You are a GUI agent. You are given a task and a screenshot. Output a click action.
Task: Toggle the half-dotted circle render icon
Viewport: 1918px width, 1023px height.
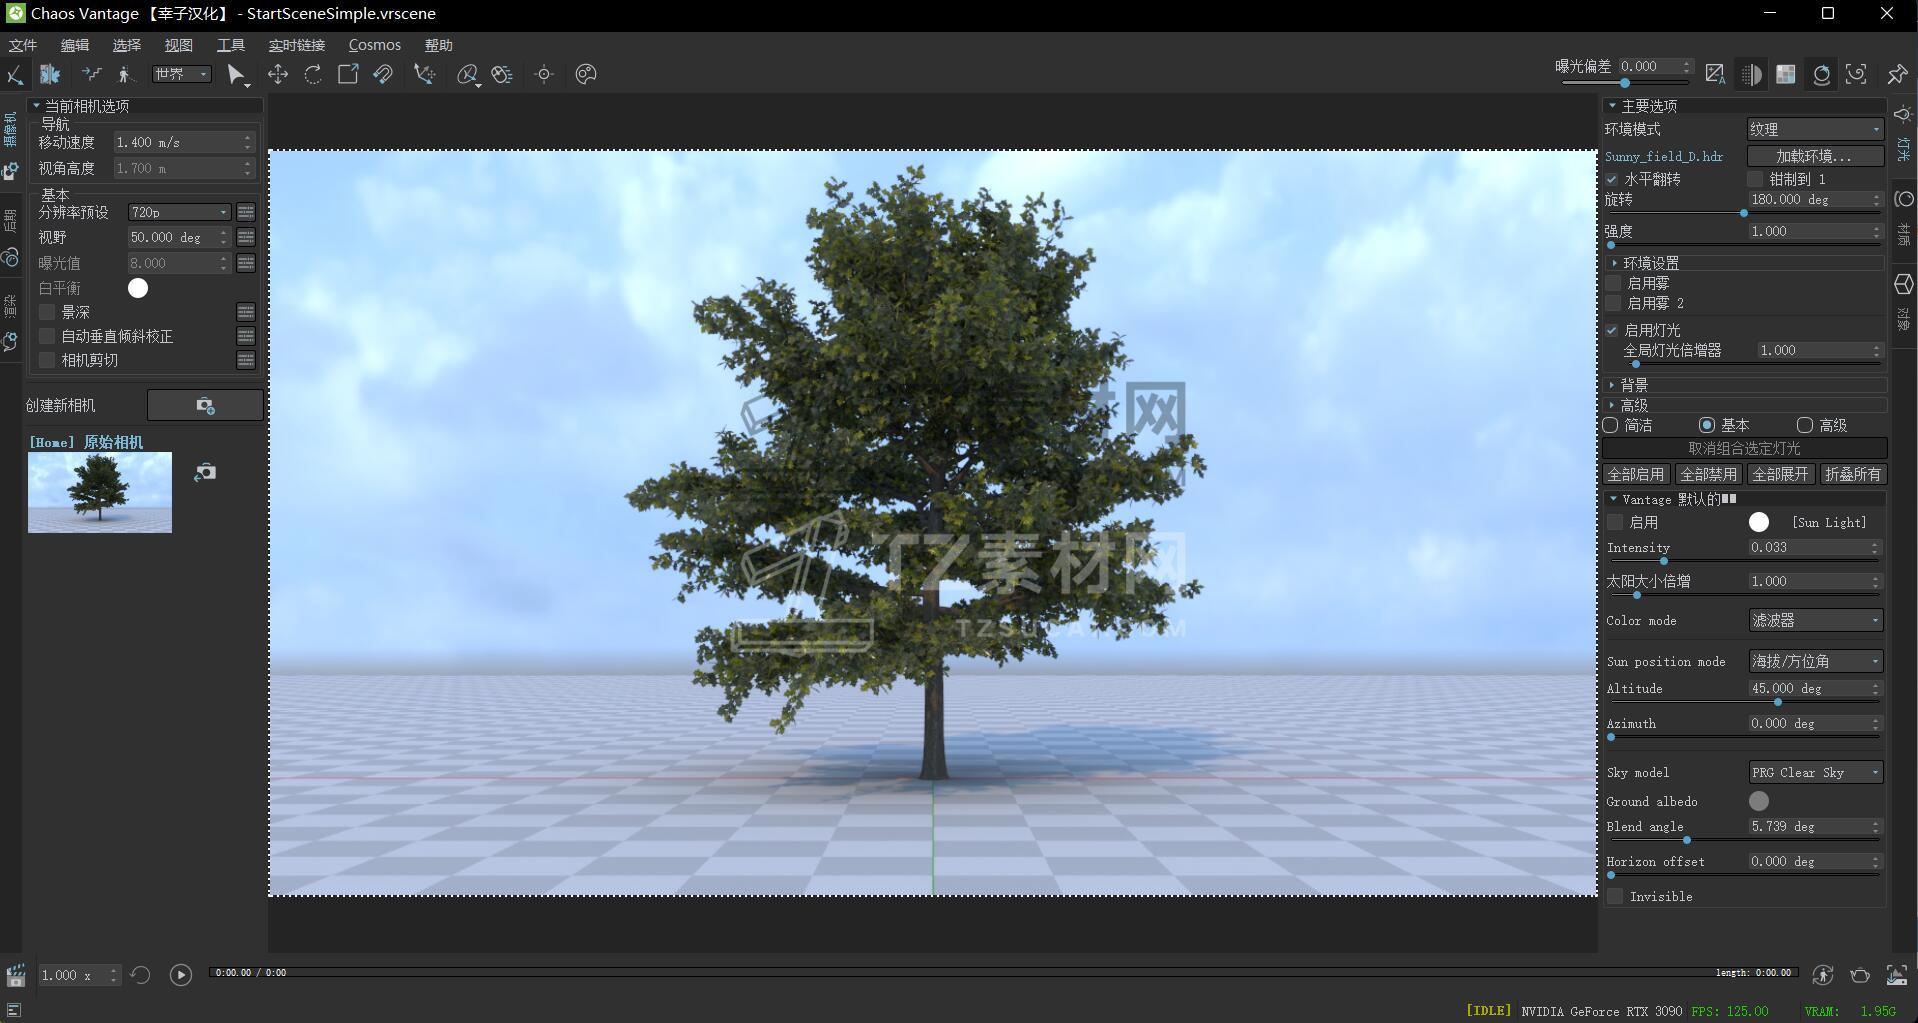click(x=1751, y=74)
